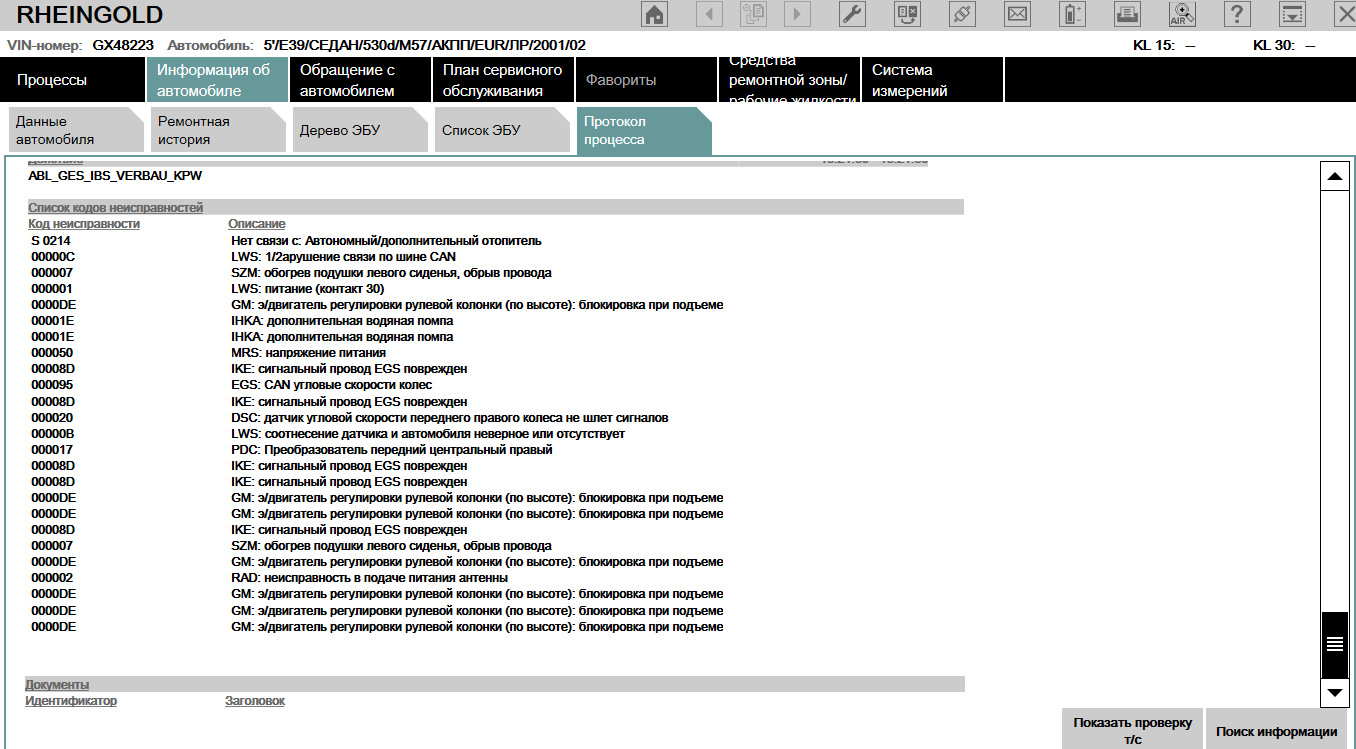This screenshot has height=749, width=1356.
Task: Switch to Система измерений tab
Action: 932,80
